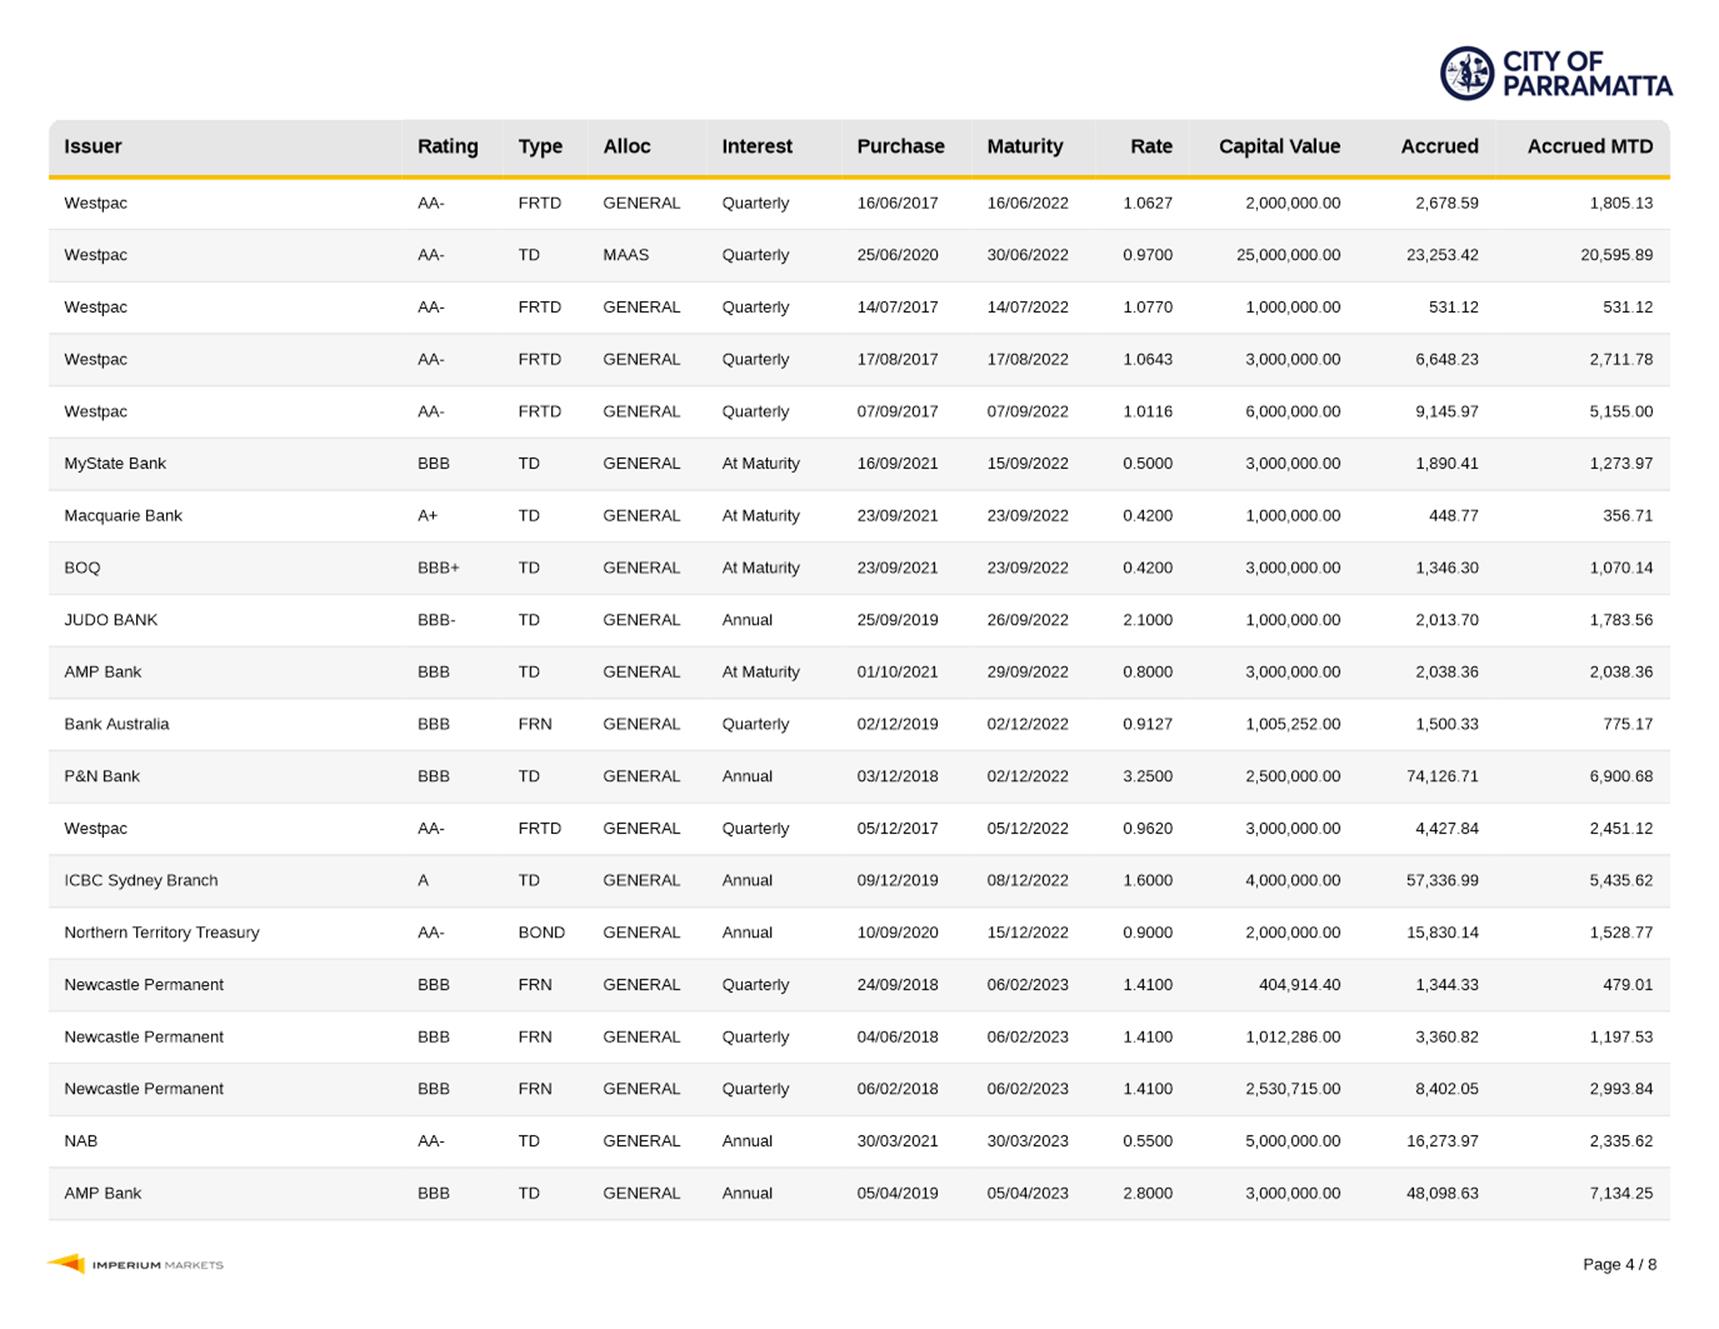Click the 2.8000 rate value
This screenshot has height=1329, width=1719.
pyautogui.click(x=1148, y=1193)
